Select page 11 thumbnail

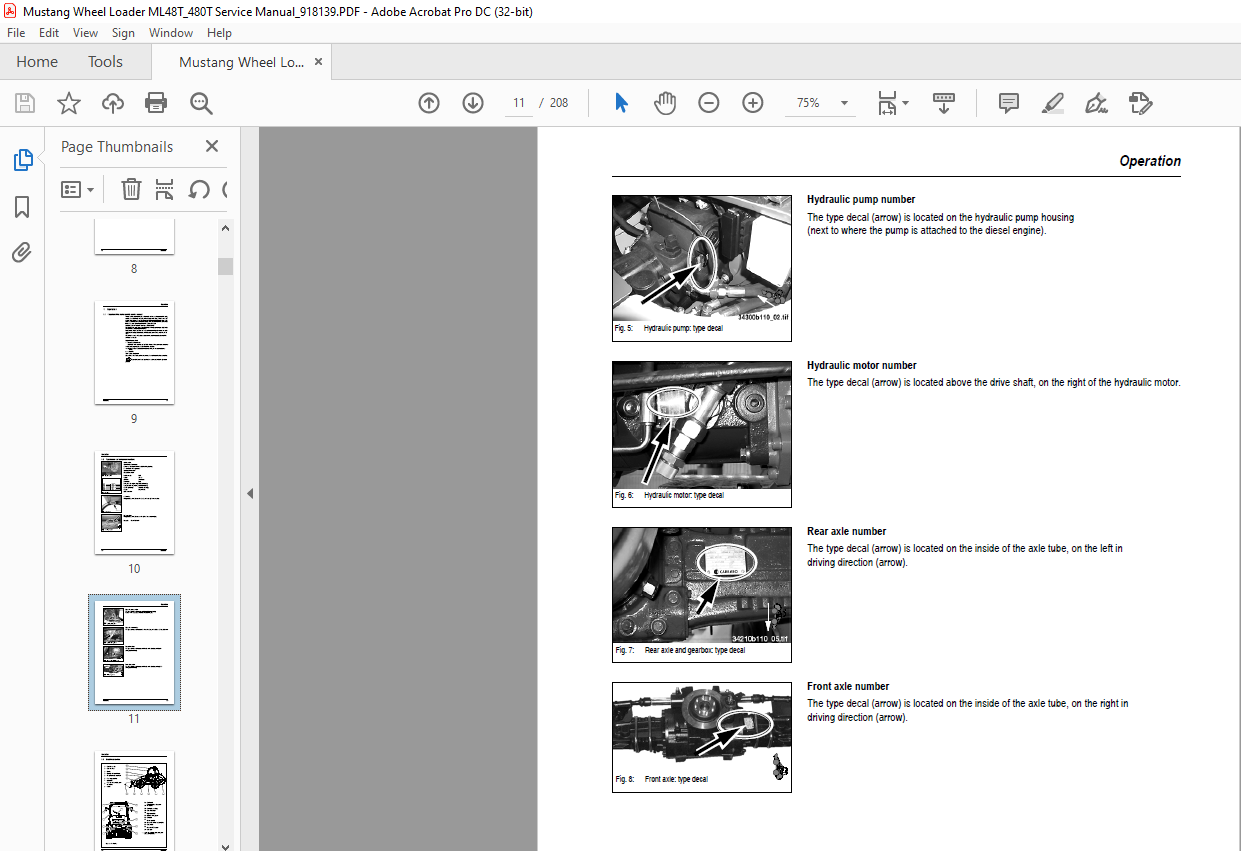pos(134,652)
